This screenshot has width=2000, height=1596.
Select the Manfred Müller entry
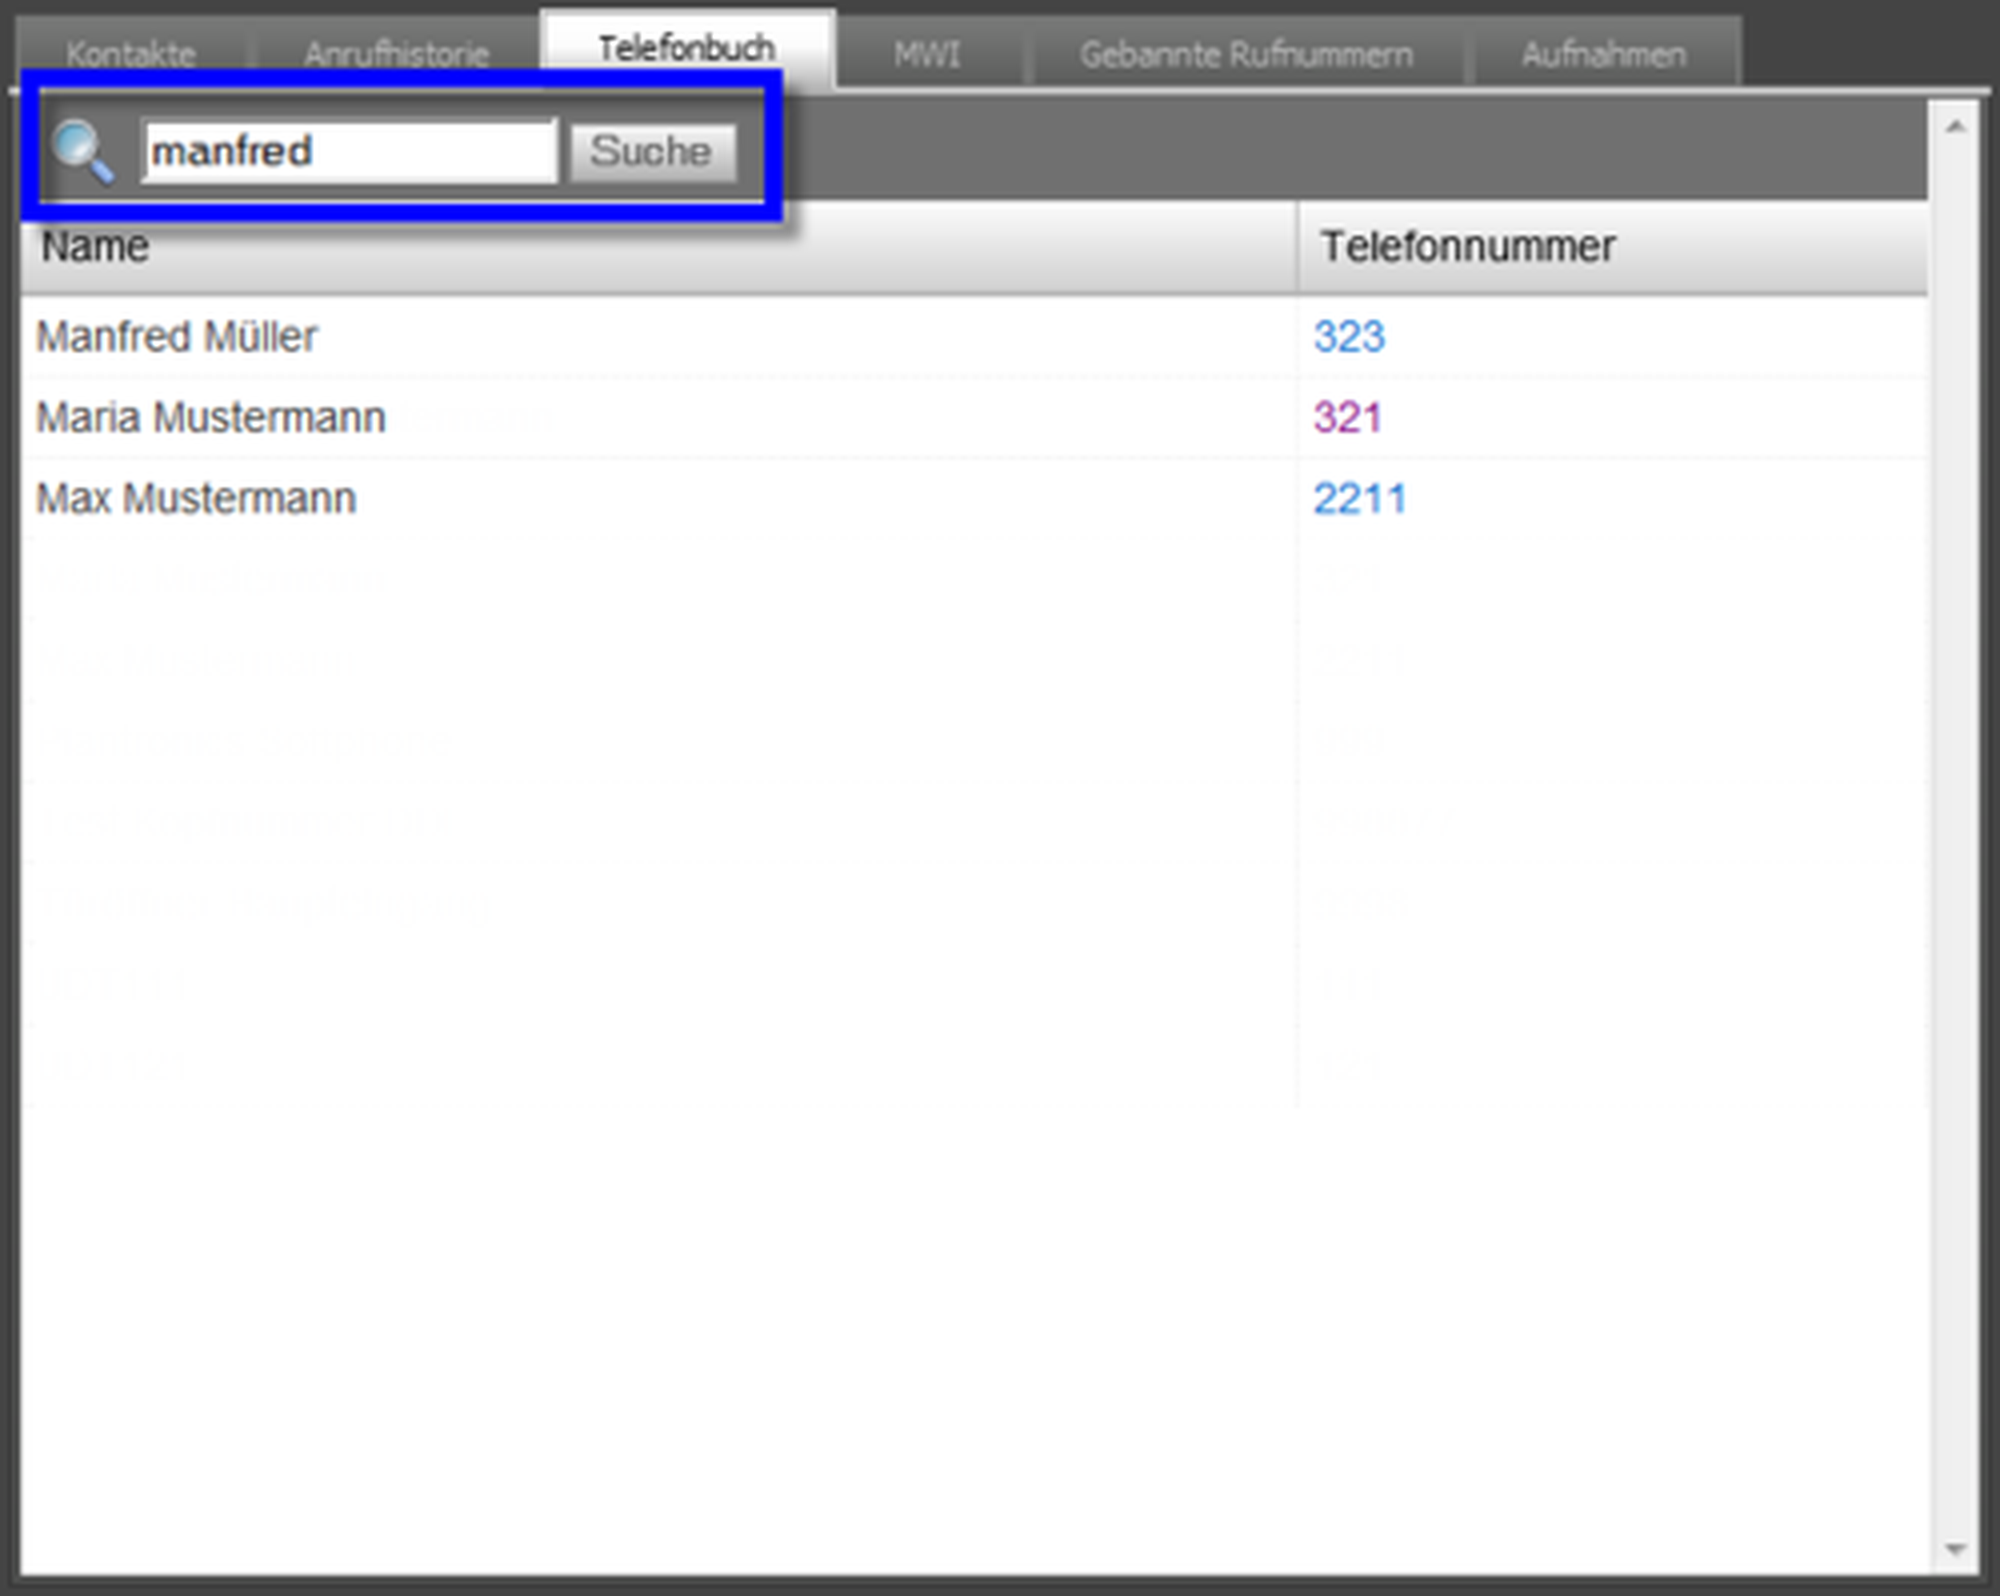(177, 337)
